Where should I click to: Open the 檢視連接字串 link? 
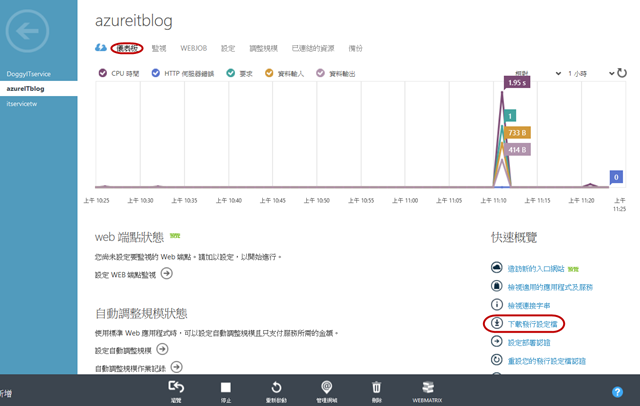point(529,306)
